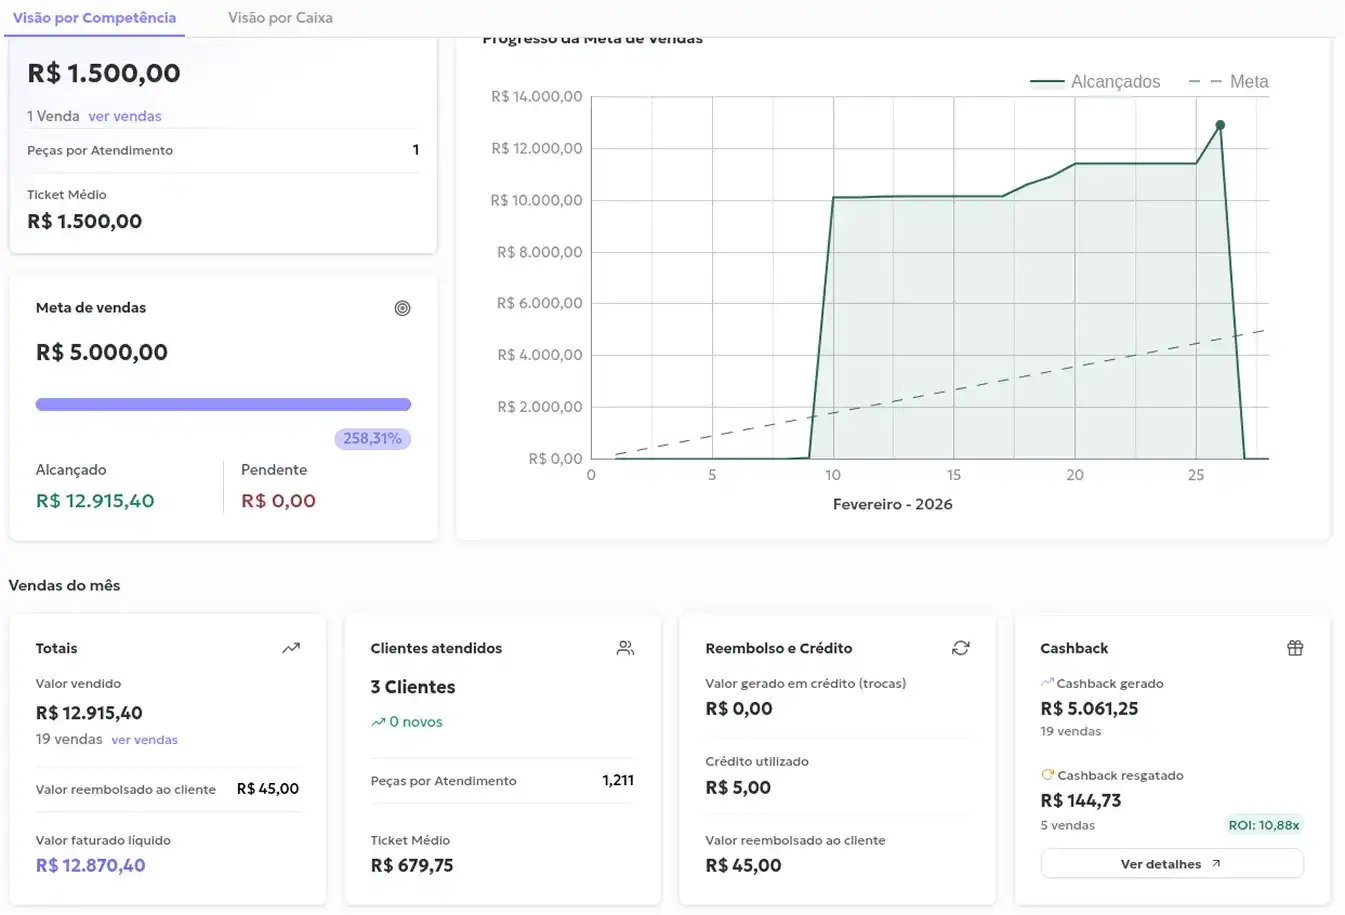Screen dimensions: 1345x915
Task: Click the Cashback resgatado coin icon
Action: pyautogui.click(x=1047, y=774)
